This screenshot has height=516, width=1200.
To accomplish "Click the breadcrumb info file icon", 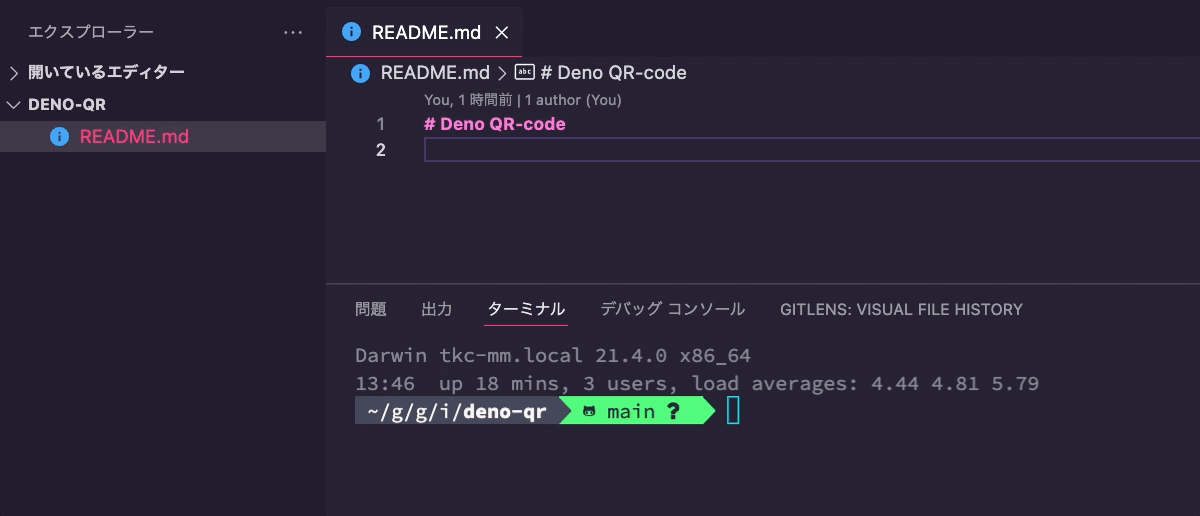I will [x=361, y=73].
